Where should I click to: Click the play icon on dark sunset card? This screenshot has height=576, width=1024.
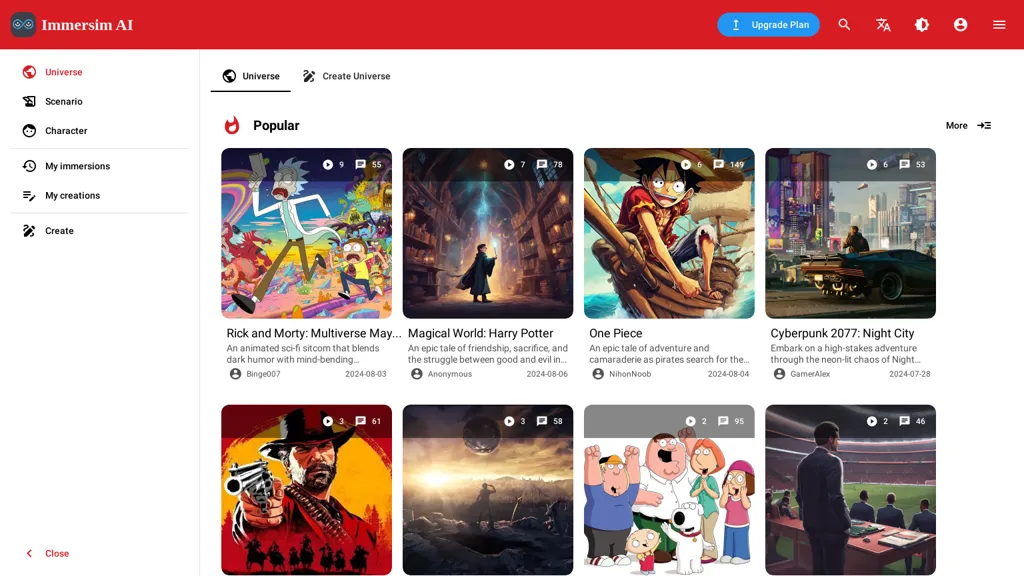pyautogui.click(x=509, y=421)
